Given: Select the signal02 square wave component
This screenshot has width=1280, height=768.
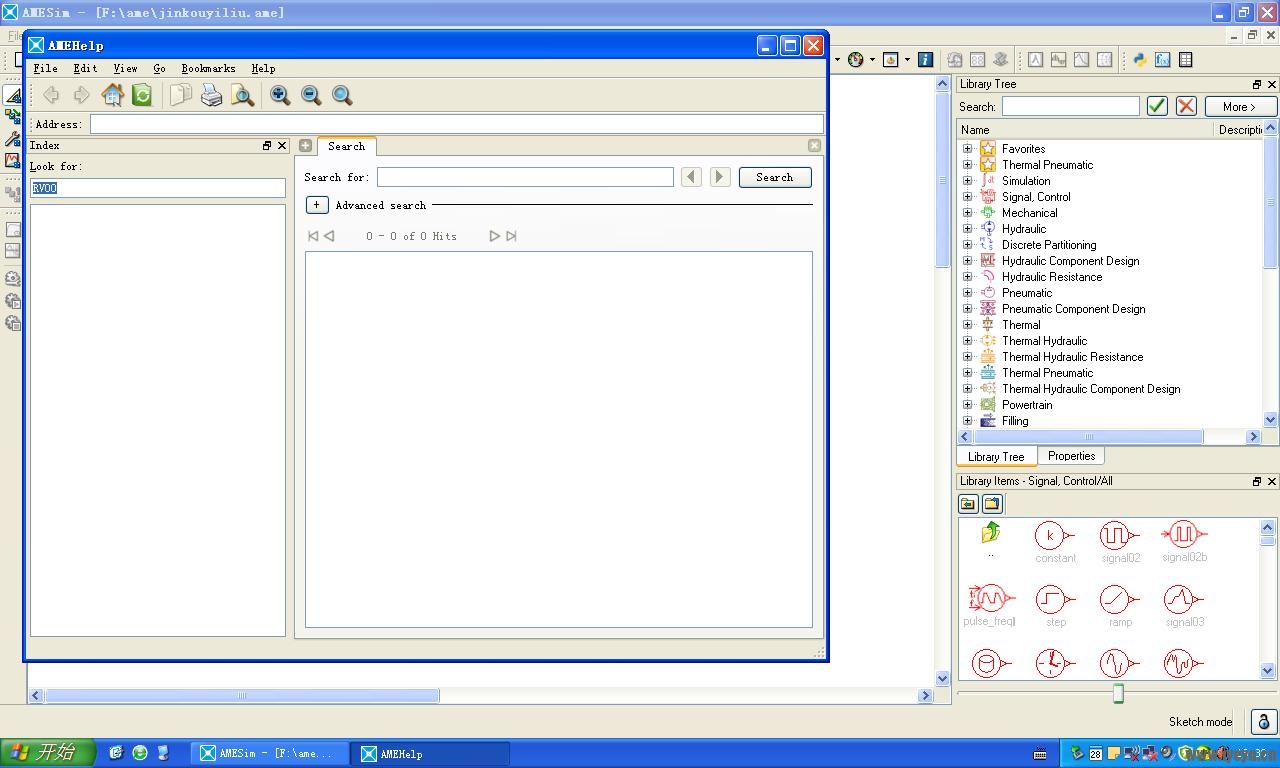Looking at the screenshot, I should (x=1119, y=543).
